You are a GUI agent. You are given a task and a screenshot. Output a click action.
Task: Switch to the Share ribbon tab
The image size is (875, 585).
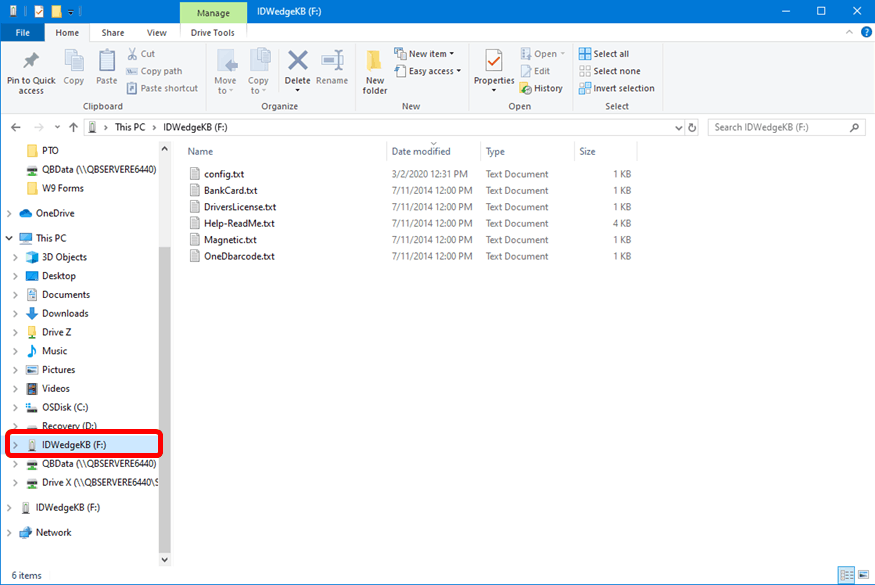point(113,32)
